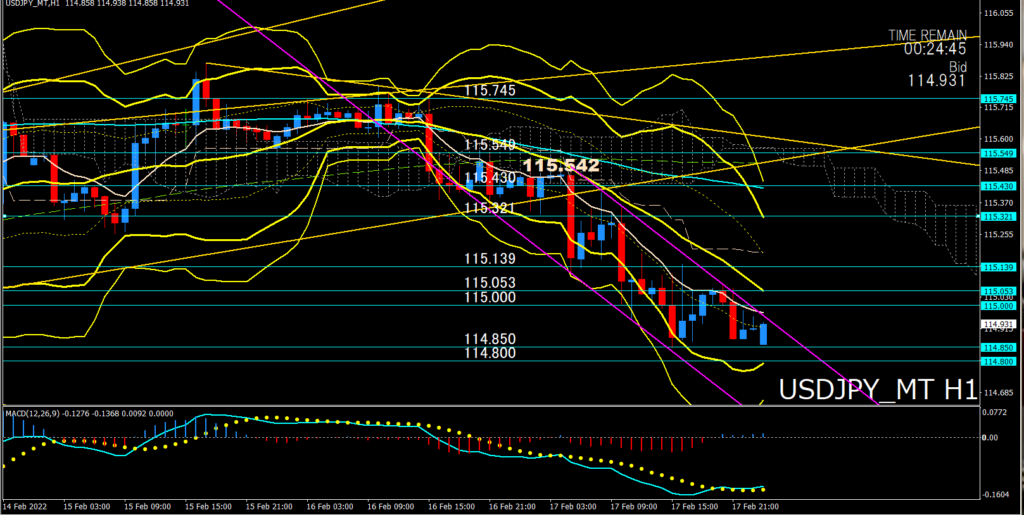The image size is (1024, 515).
Task: Click the 115.600 price axis tick
Action: click(998, 139)
